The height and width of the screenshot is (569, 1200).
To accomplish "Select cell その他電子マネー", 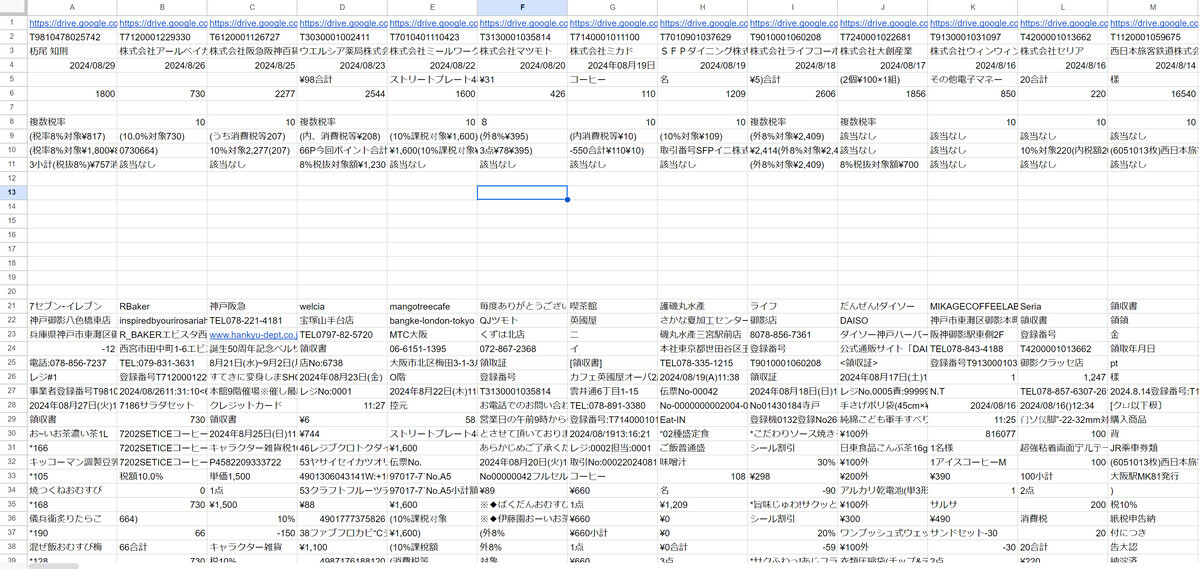I will coord(972,79).
